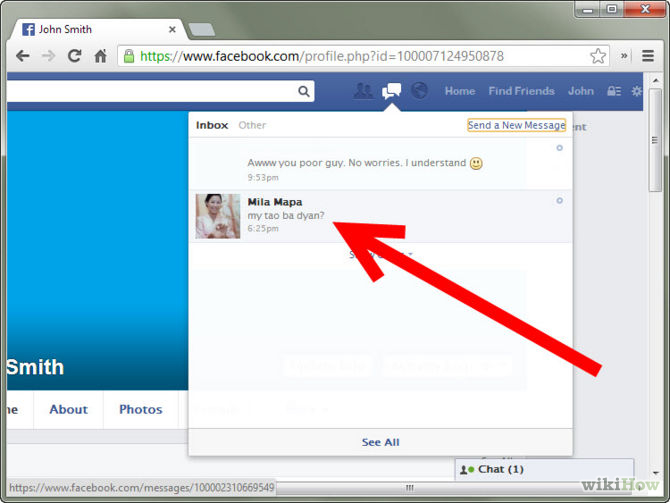Screen dimensions: 670x503
Task: Go to the browser home page
Action: [100, 56]
